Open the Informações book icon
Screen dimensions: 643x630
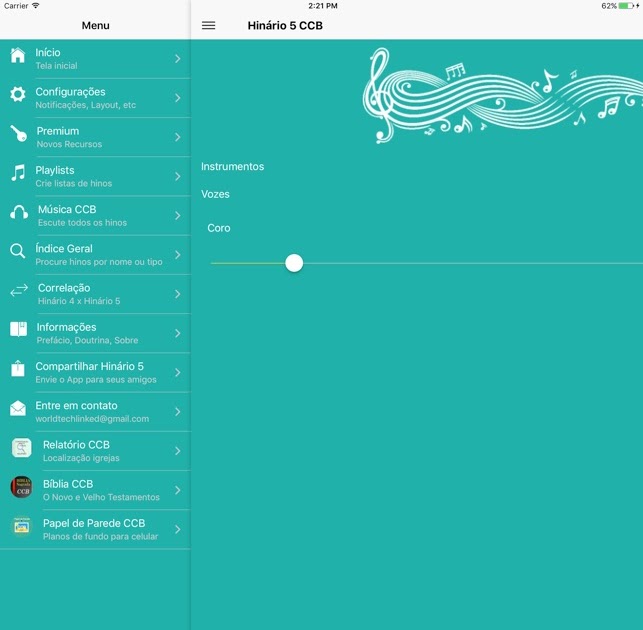(18, 329)
